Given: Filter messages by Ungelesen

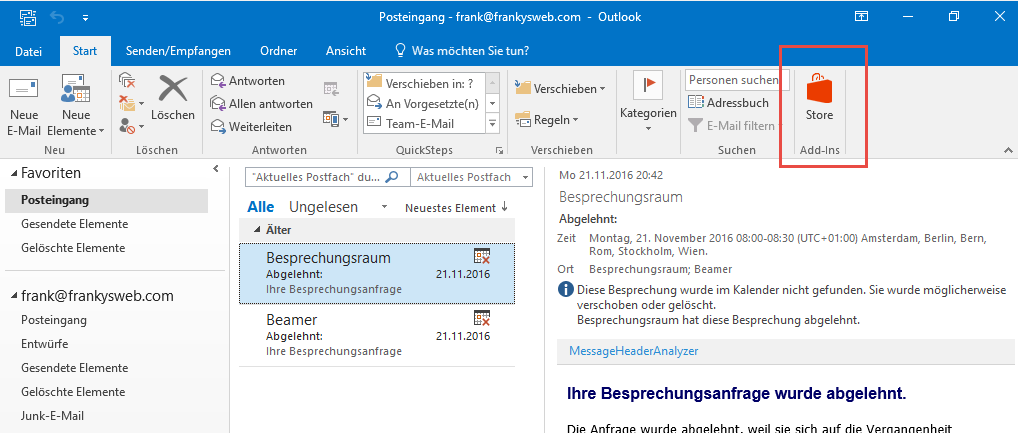Looking at the screenshot, I should click(x=322, y=207).
